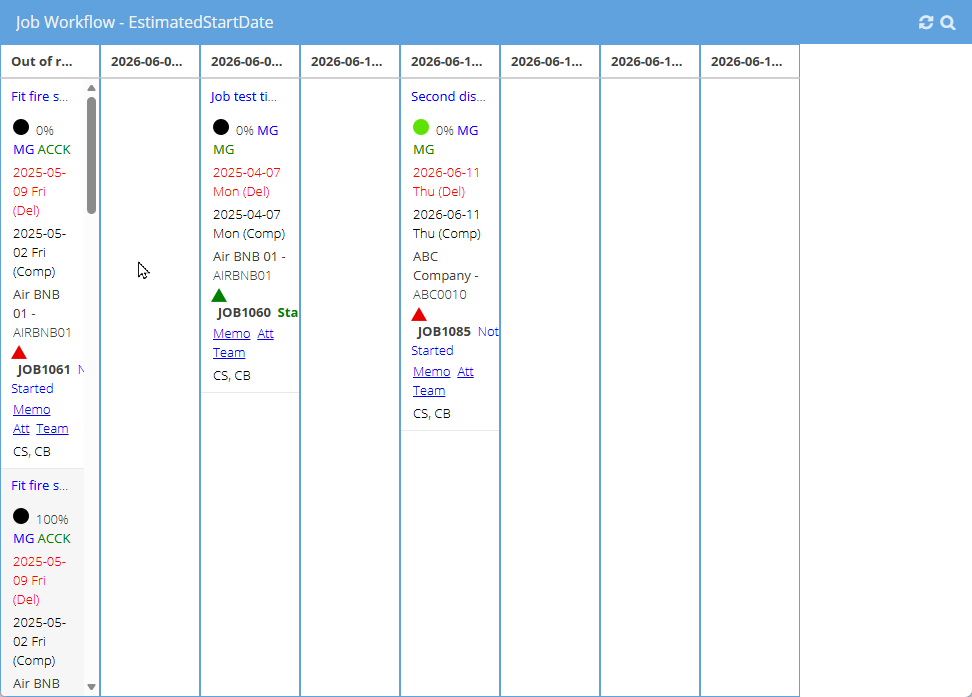Image resolution: width=972 pixels, height=697 pixels.
Task: Click 'Air BNB 01 - AIRBNB01' in JOB1060 card
Action: [249, 266]
